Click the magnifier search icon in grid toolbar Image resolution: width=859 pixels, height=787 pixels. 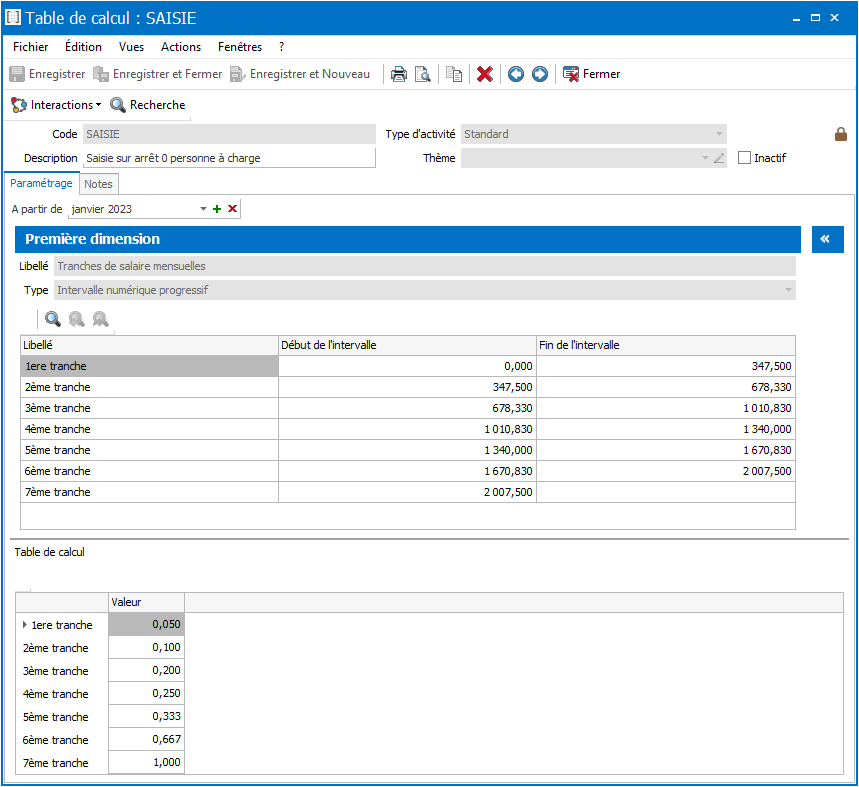click(x=53, y=319)
